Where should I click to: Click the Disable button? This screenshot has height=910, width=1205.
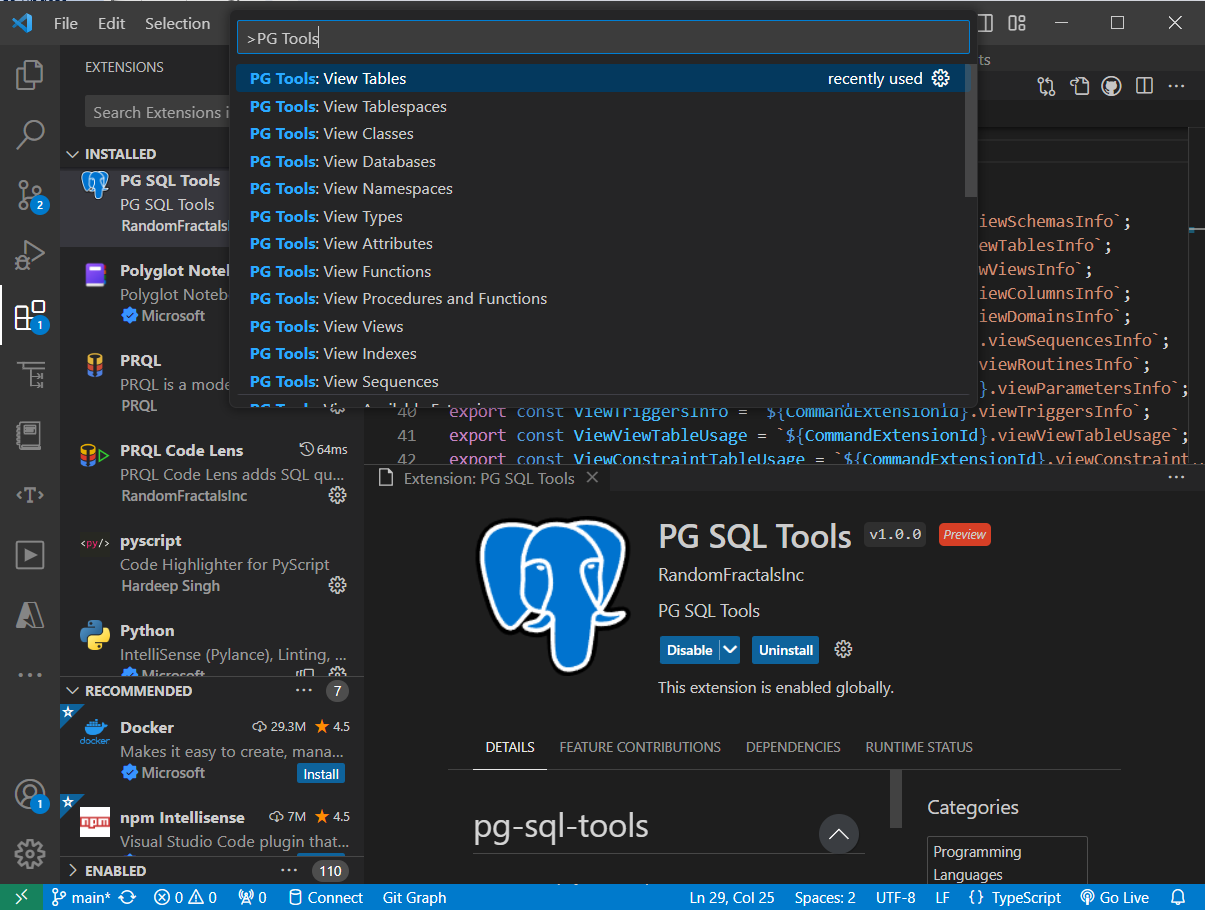(690, 650)
